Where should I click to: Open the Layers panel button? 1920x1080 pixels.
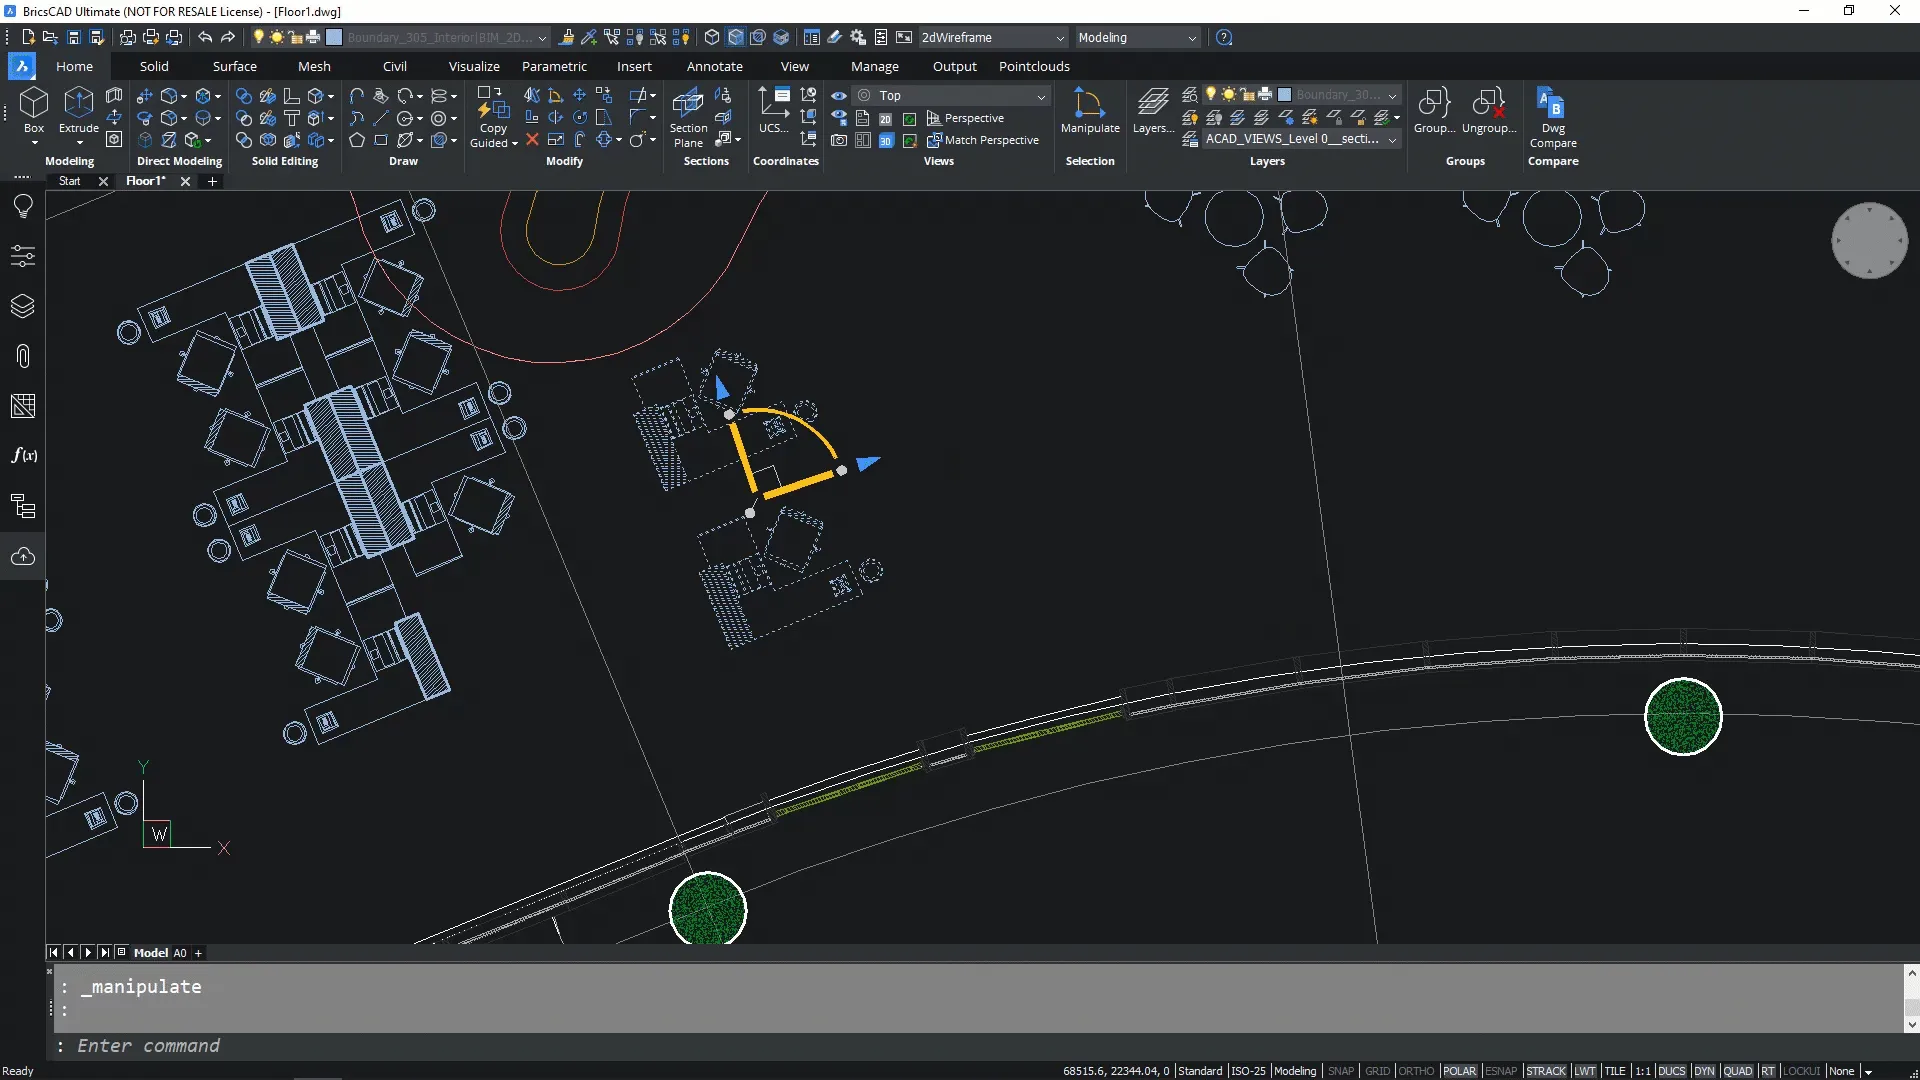coord(1153,109)
